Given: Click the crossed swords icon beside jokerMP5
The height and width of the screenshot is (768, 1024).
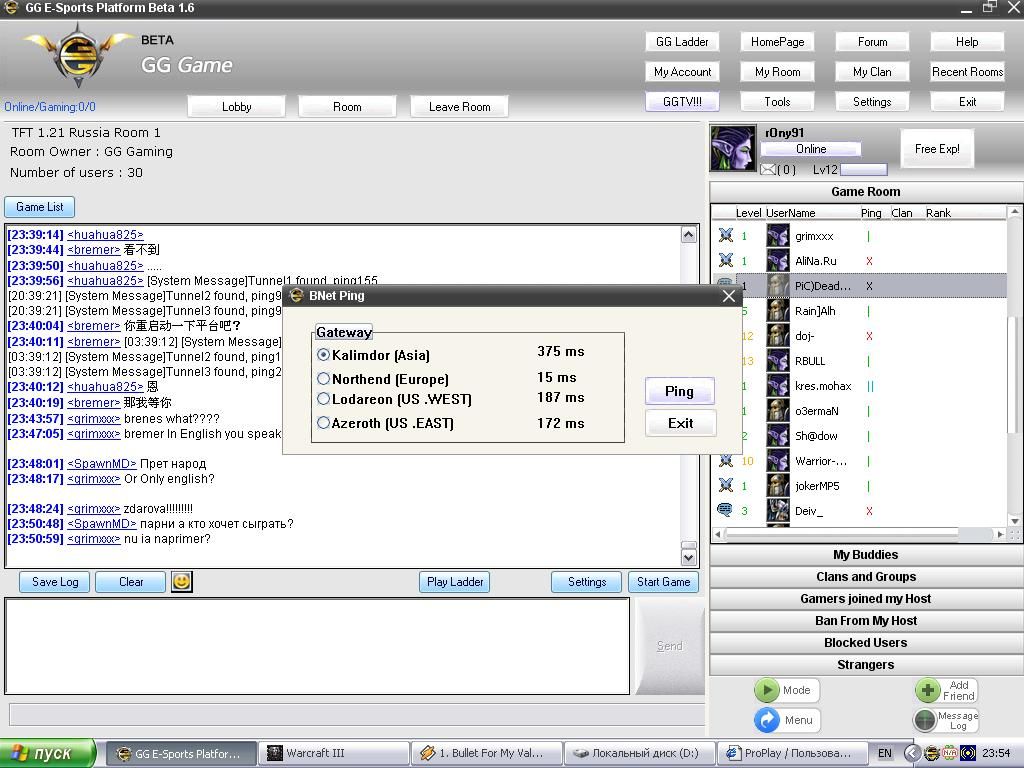Looking at the screenshot, I should tap(726, 485).
